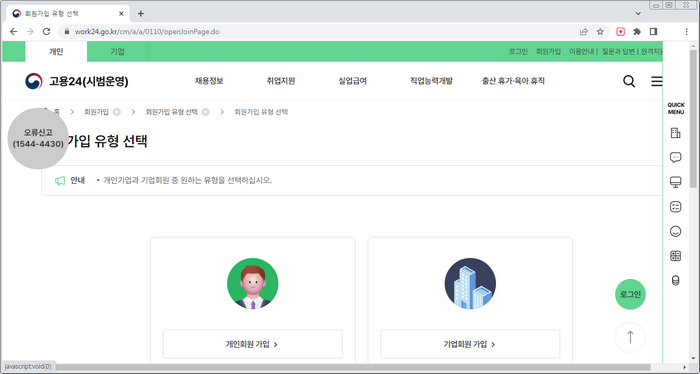This screenshot has width=700, height=374.
Task: Open 채용정보 menu
Action: [209, 81]
